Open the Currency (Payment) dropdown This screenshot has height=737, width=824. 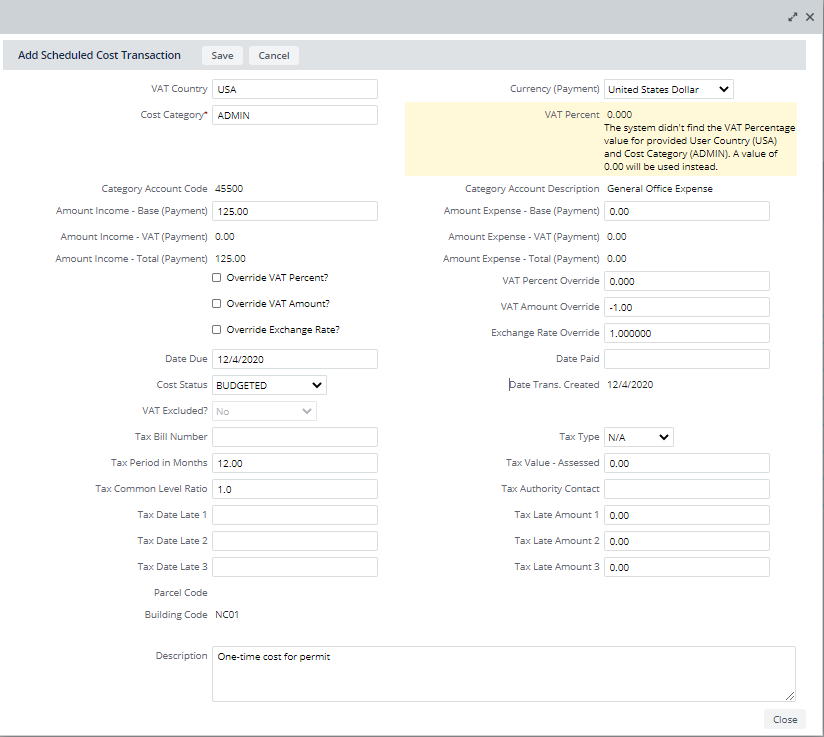pyautogui.click(x=668, y=88)
